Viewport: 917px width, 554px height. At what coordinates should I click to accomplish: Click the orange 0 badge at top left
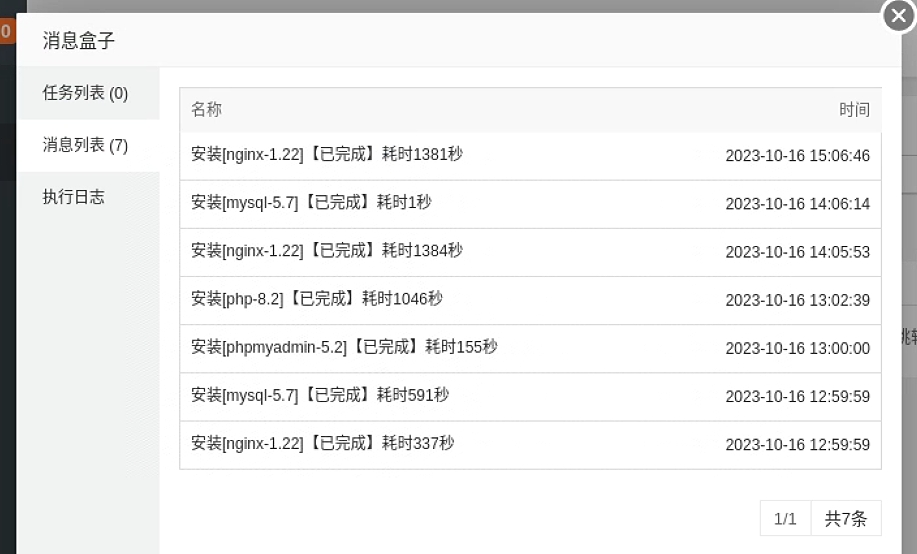pyautogui.click(x=6, y=31)
